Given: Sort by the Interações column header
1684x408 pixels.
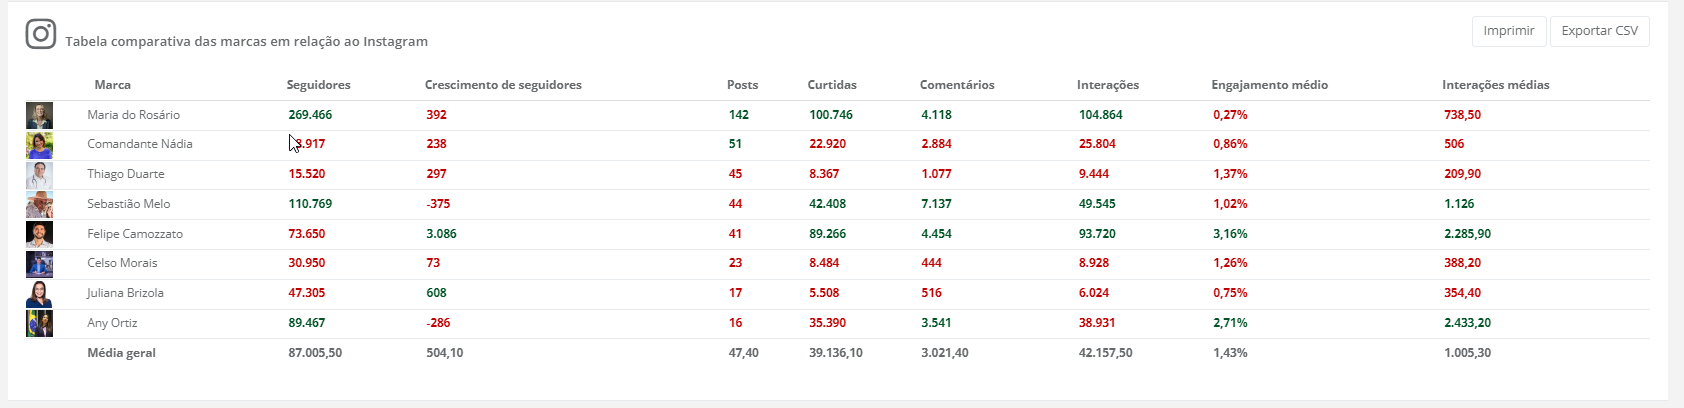Looking at the screenshot, I should [x=1108, y=85].
